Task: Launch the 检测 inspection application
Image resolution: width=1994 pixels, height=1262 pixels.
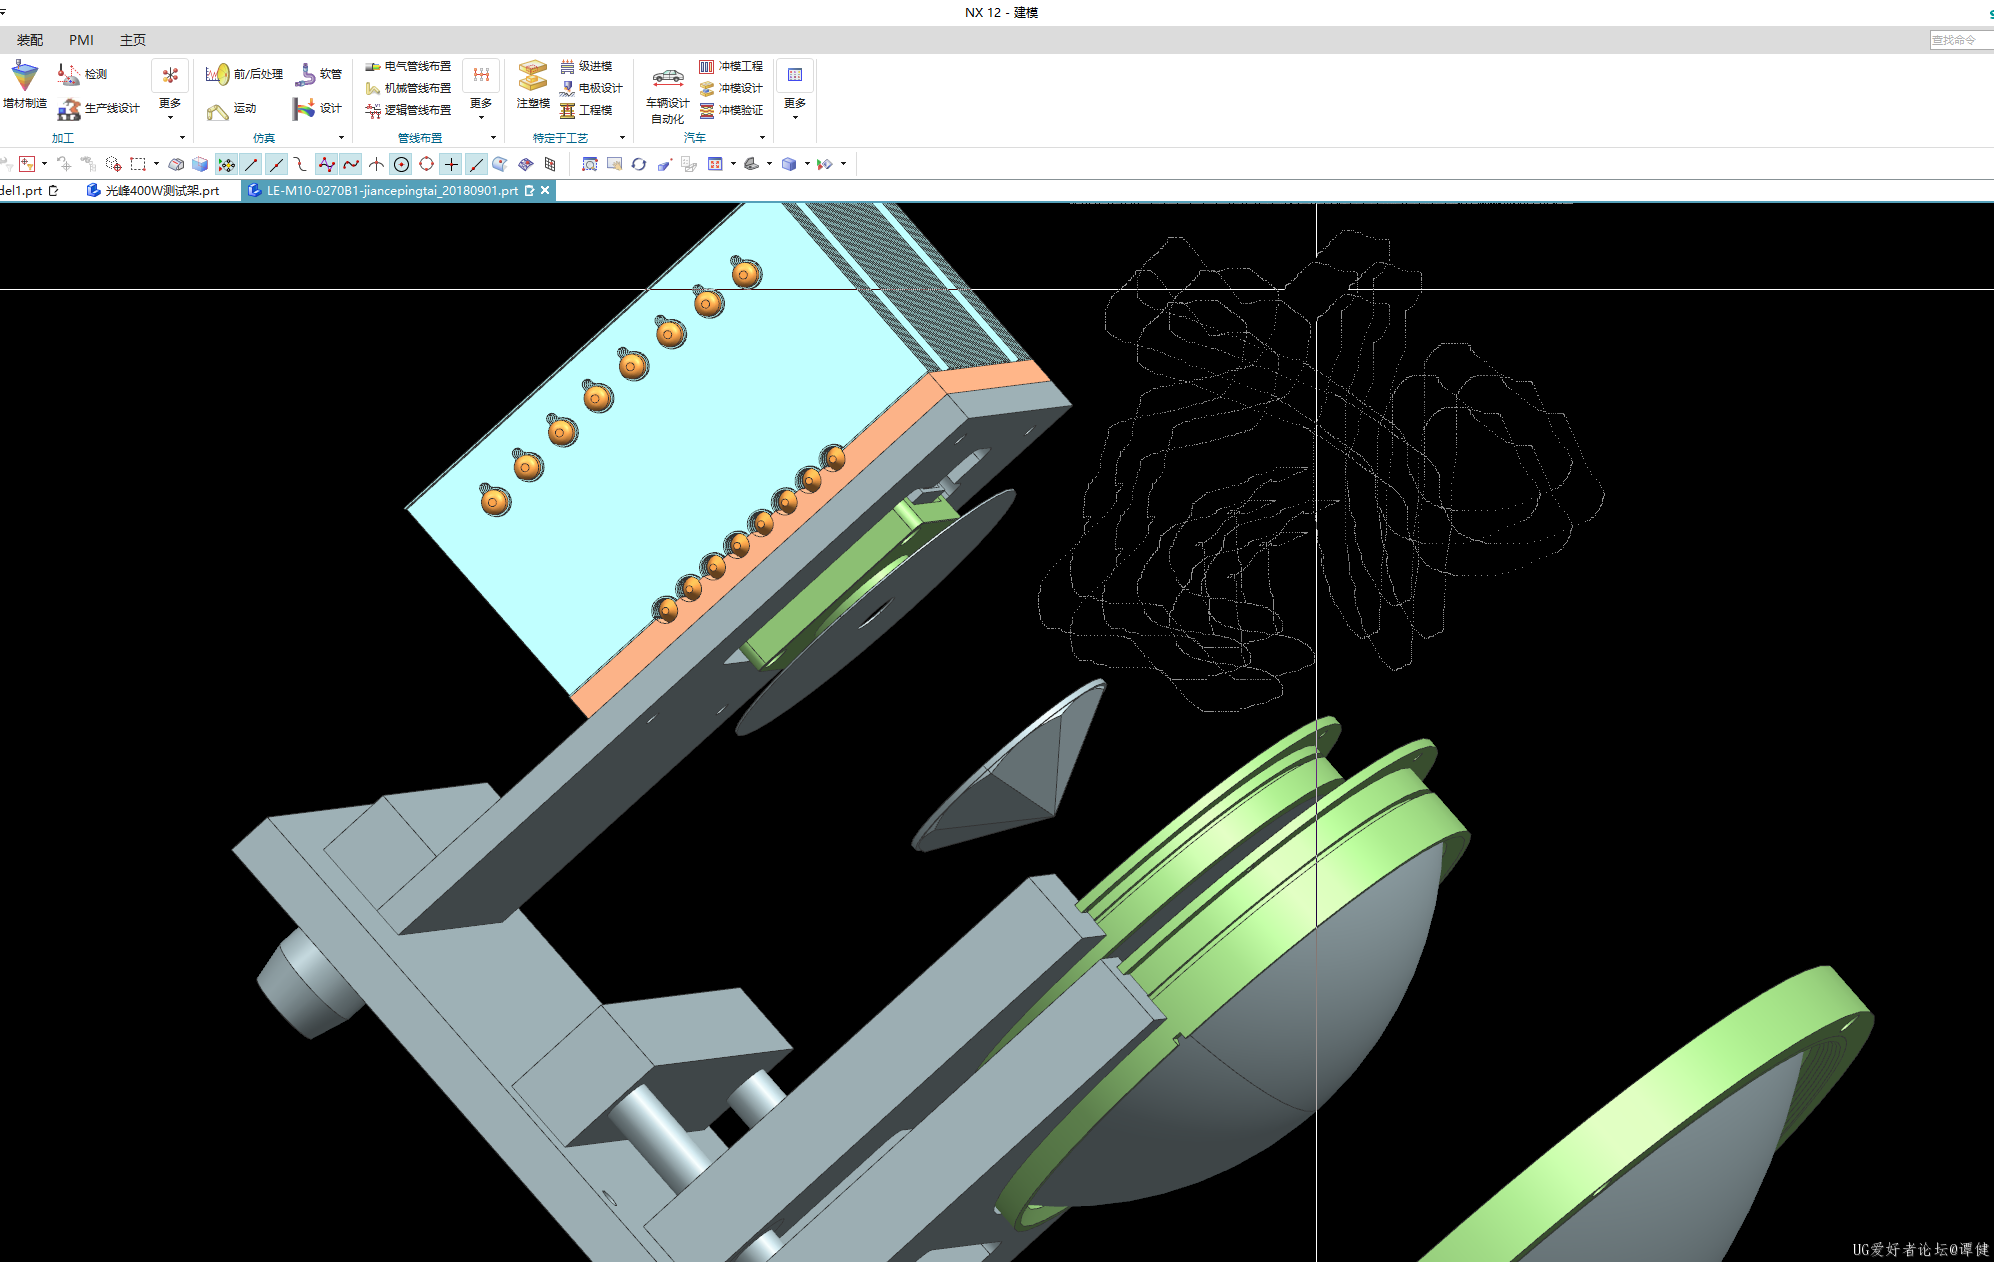Action: (x=82, y=74)
